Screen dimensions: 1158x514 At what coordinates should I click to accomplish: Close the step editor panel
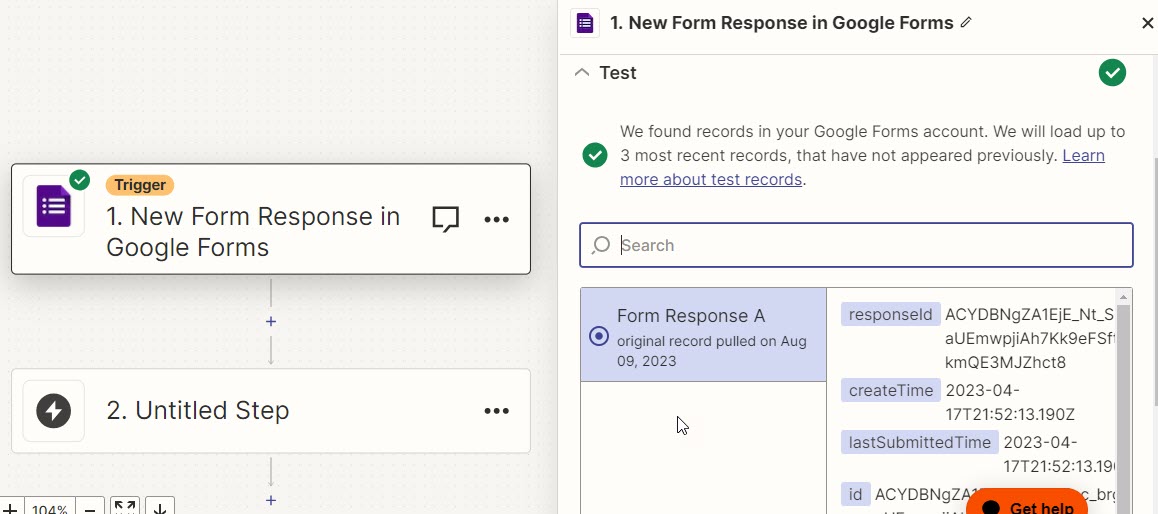click(x=1147, y=24)
